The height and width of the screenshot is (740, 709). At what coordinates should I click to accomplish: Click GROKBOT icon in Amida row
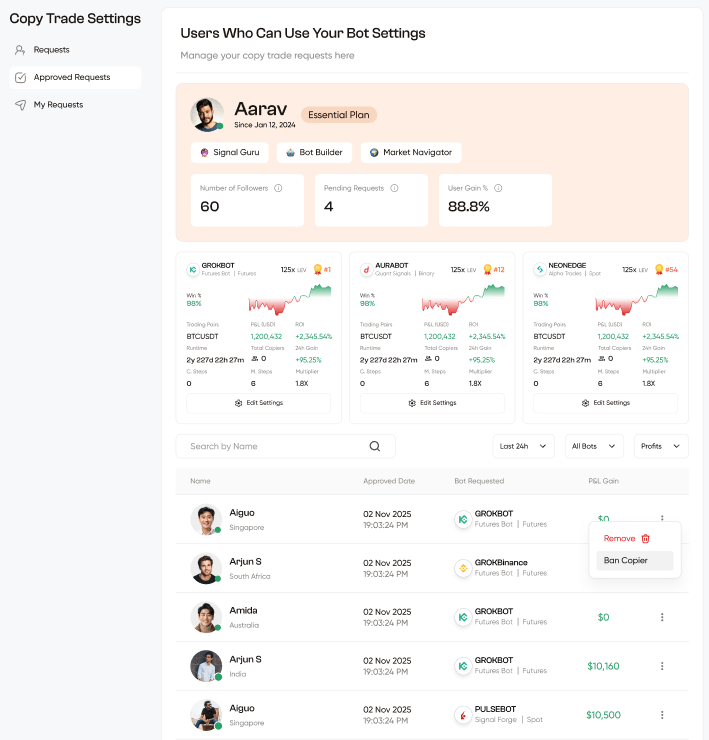pos(463,617)
